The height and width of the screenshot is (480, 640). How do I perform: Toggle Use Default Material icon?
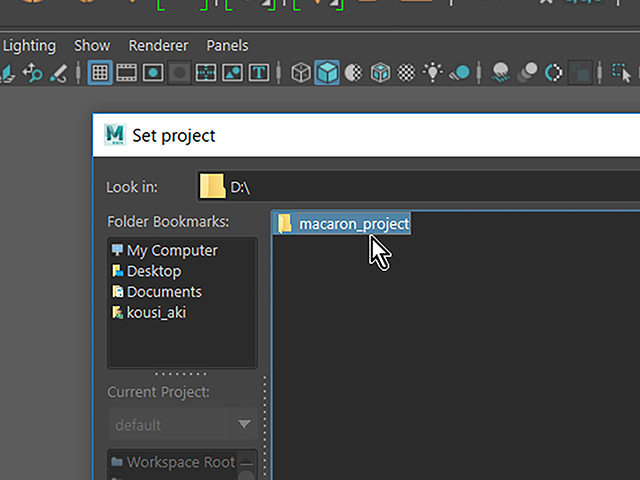[353, 73]
